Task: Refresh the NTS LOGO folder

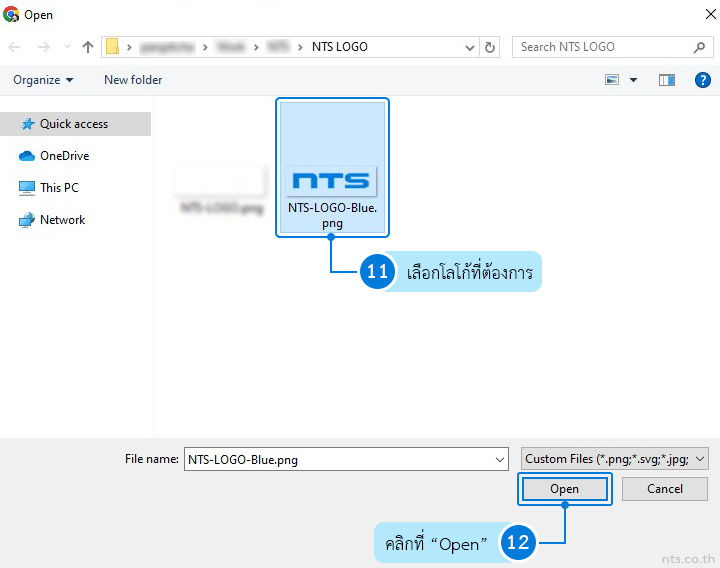Action: click(490, 47)
